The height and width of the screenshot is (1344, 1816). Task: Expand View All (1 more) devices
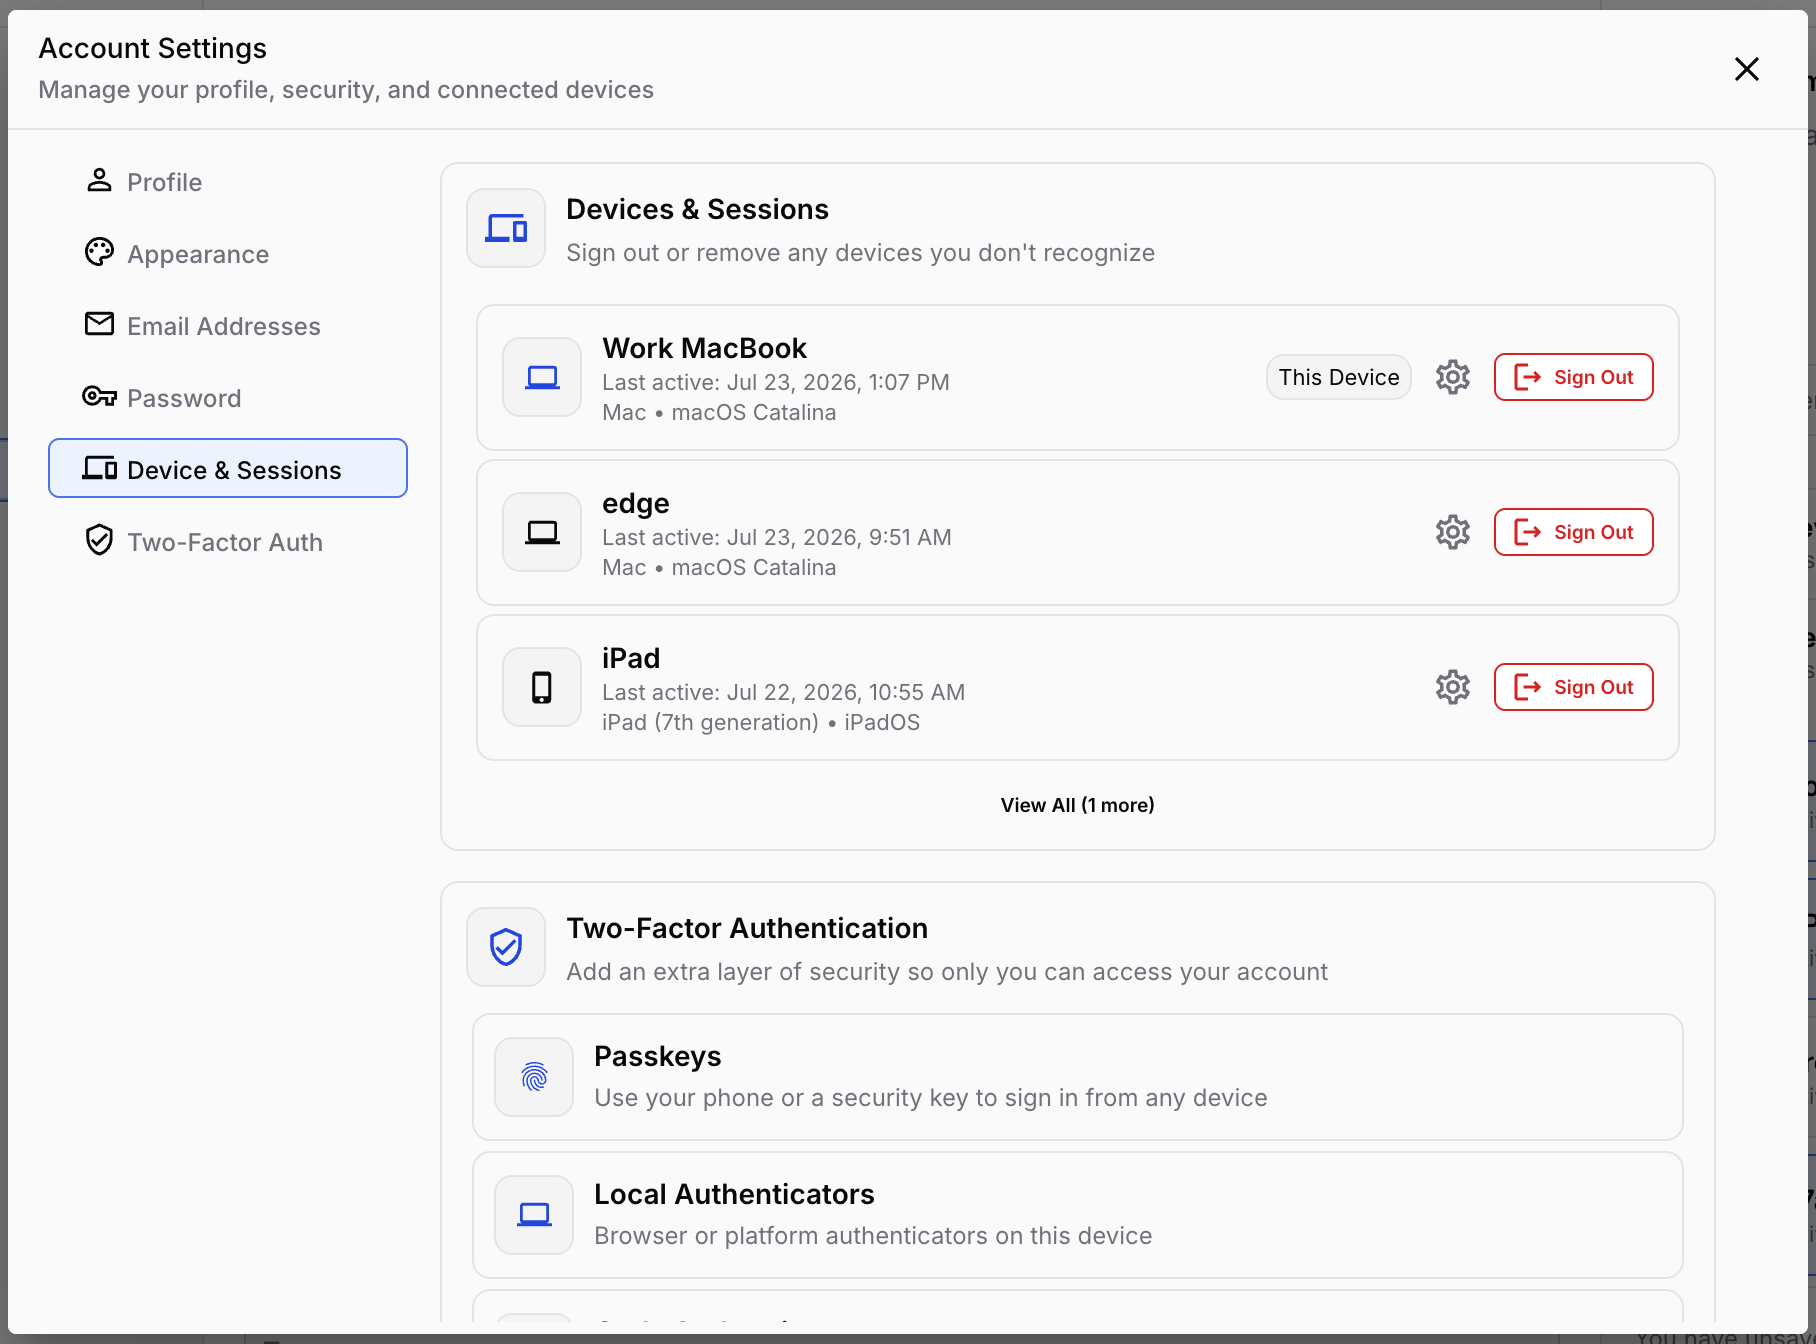coord(1077,805)
